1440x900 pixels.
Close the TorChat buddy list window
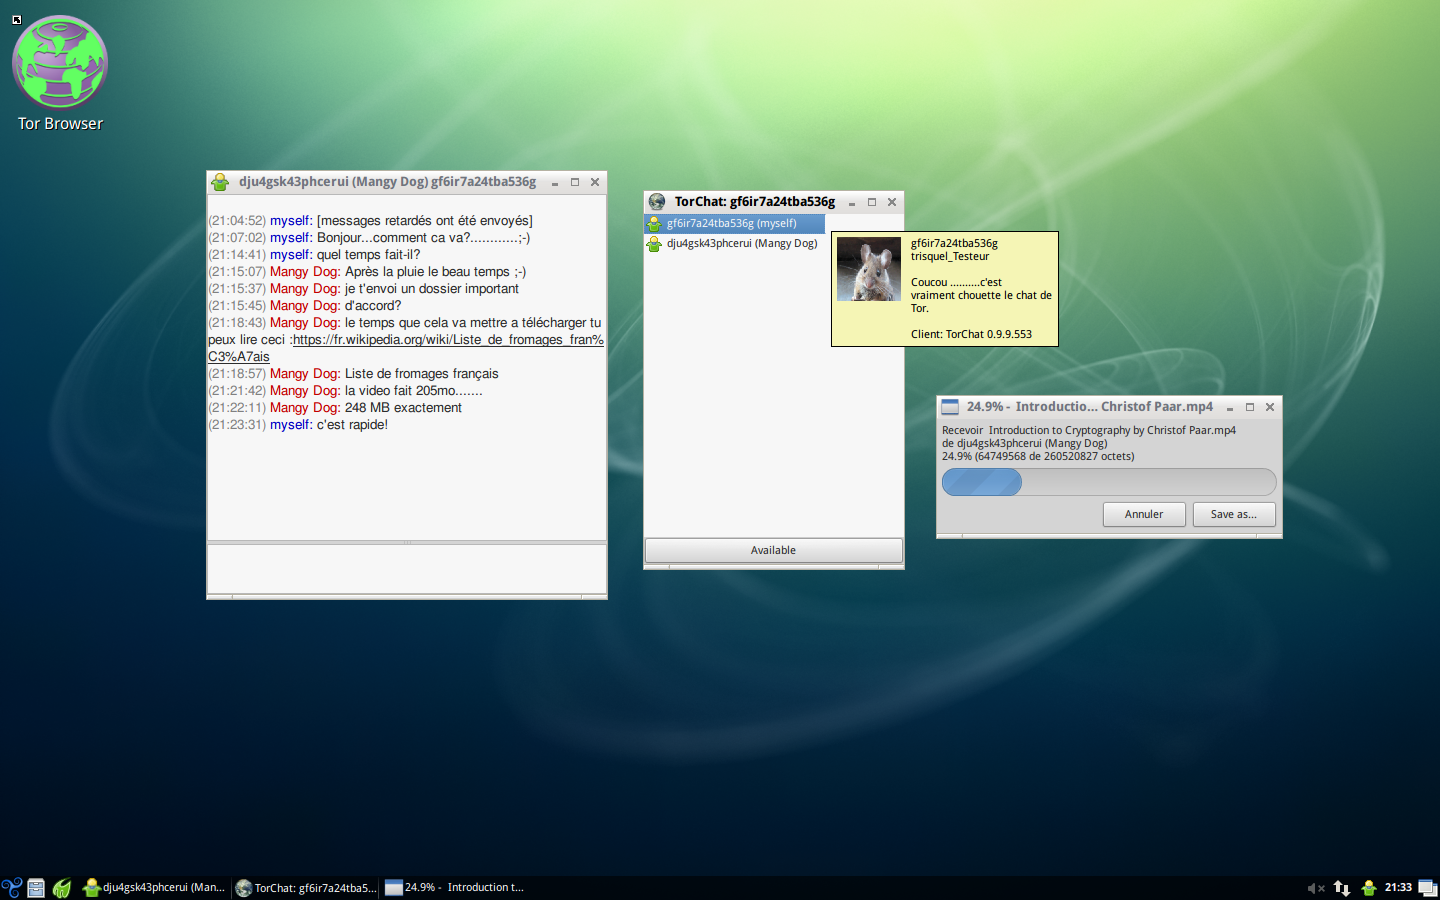coord(892,202)
